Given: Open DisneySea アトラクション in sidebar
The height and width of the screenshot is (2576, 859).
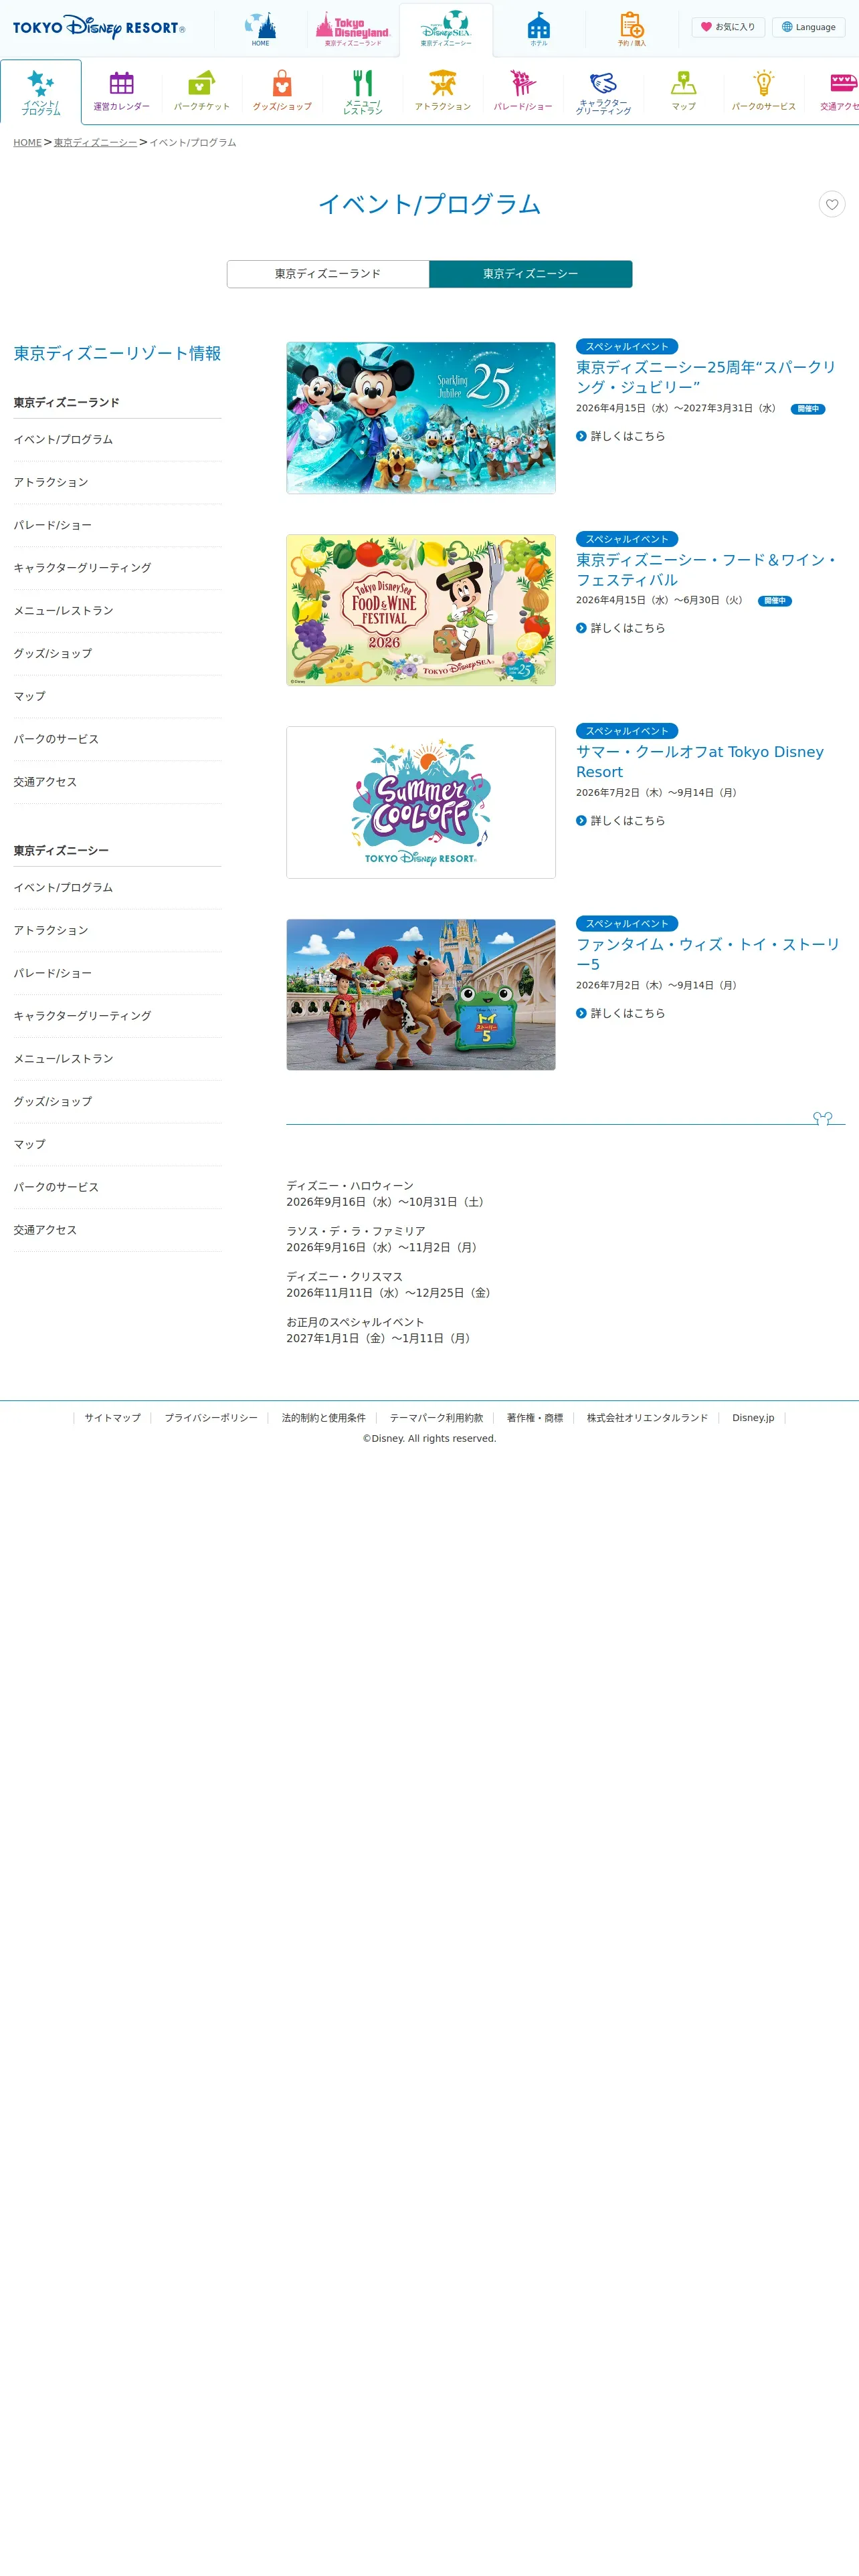Looking at the screenshot, I should point(118,931).
